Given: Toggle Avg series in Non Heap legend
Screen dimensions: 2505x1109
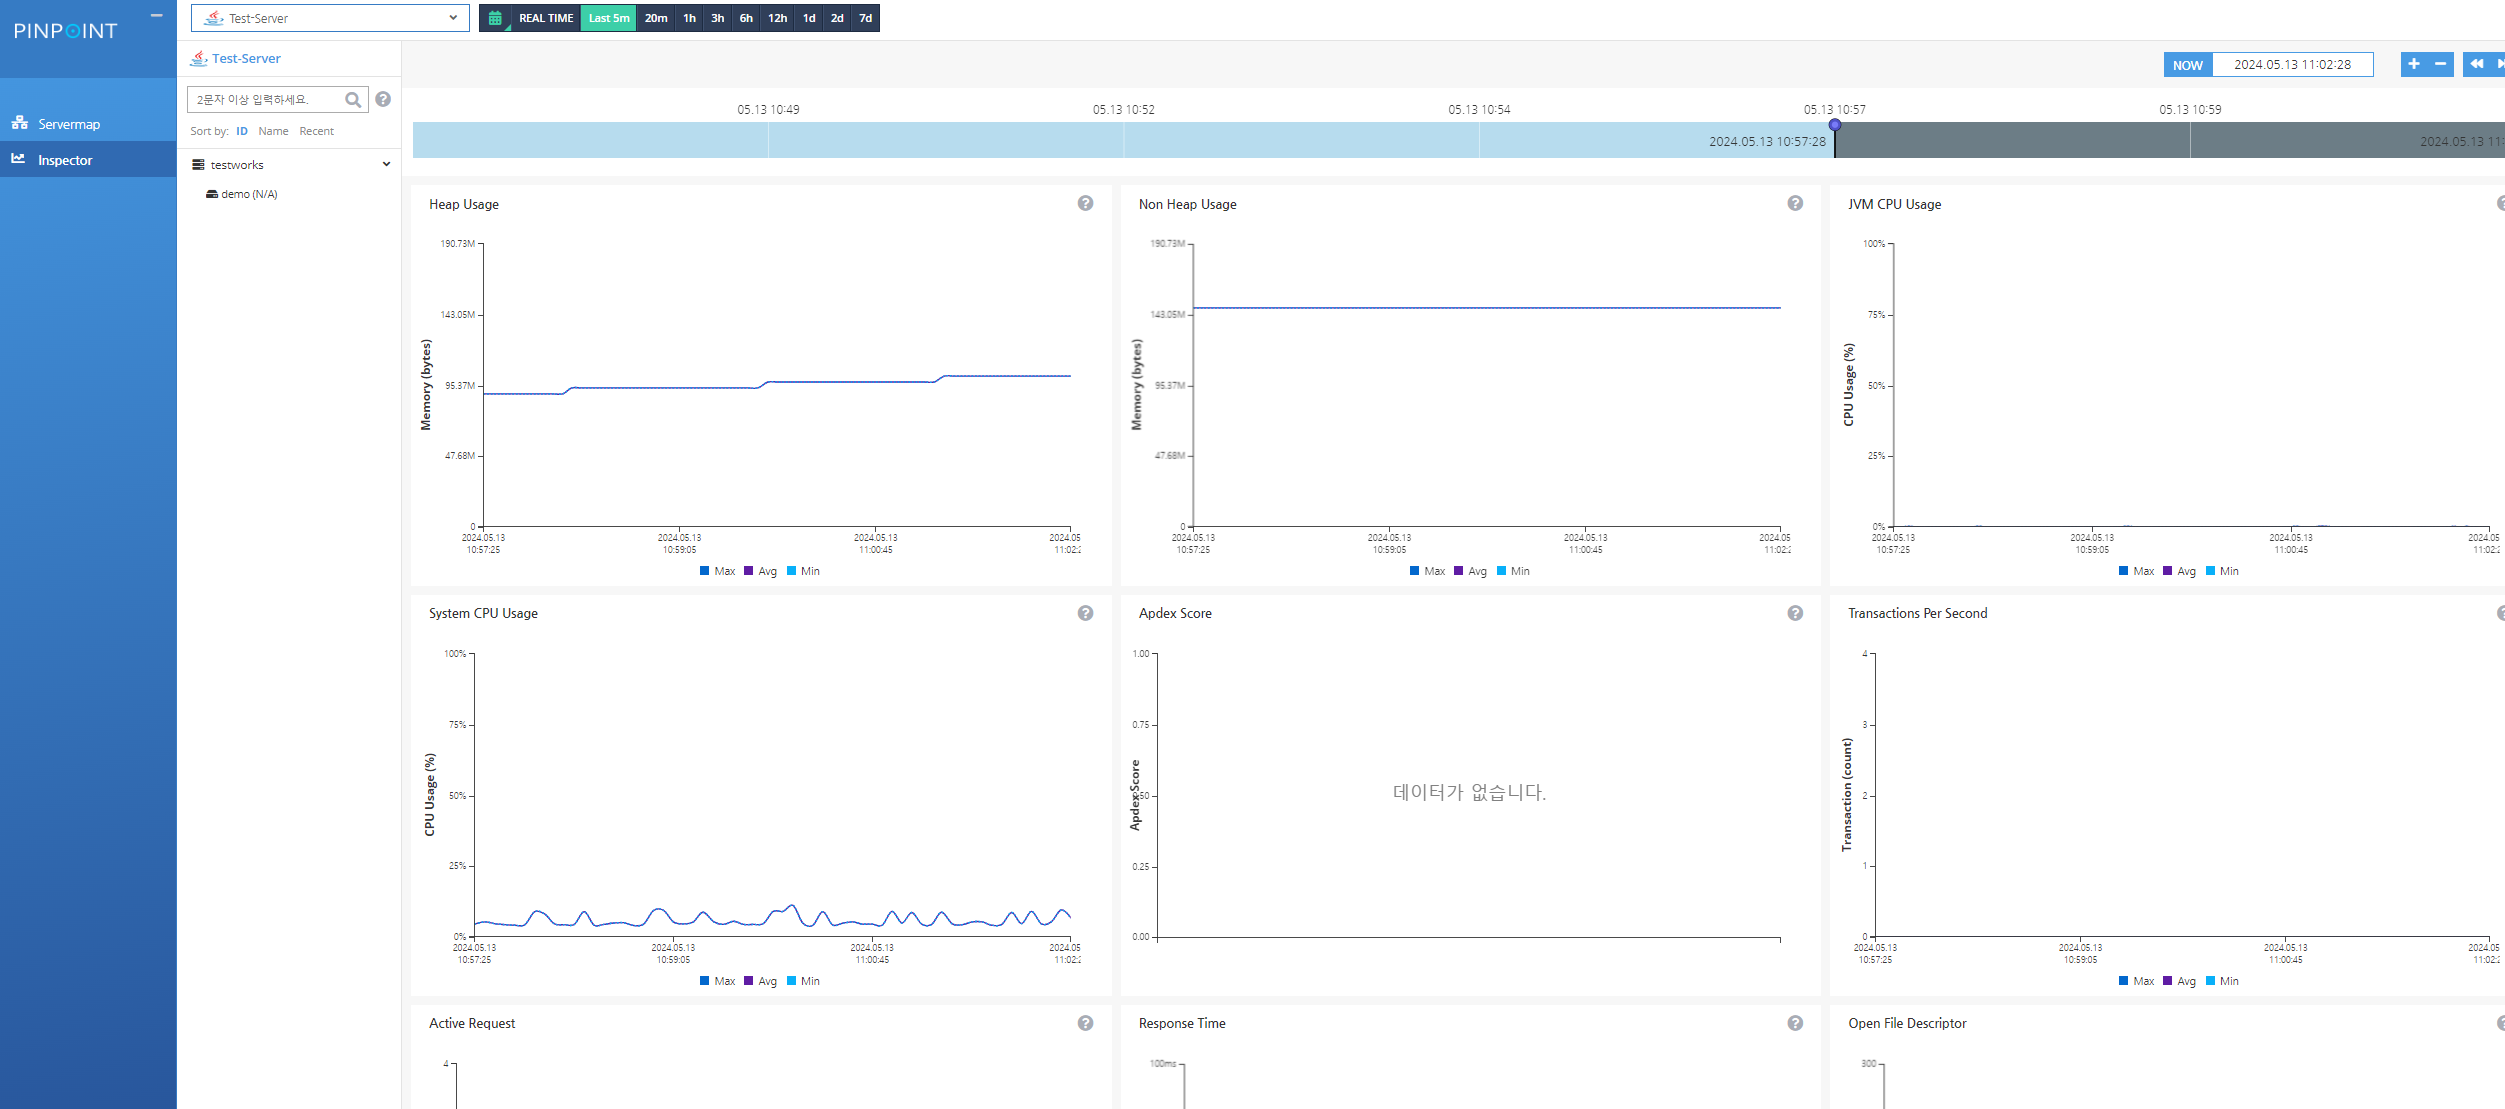Looking at the screenshot, I should tap(1471, 571).
